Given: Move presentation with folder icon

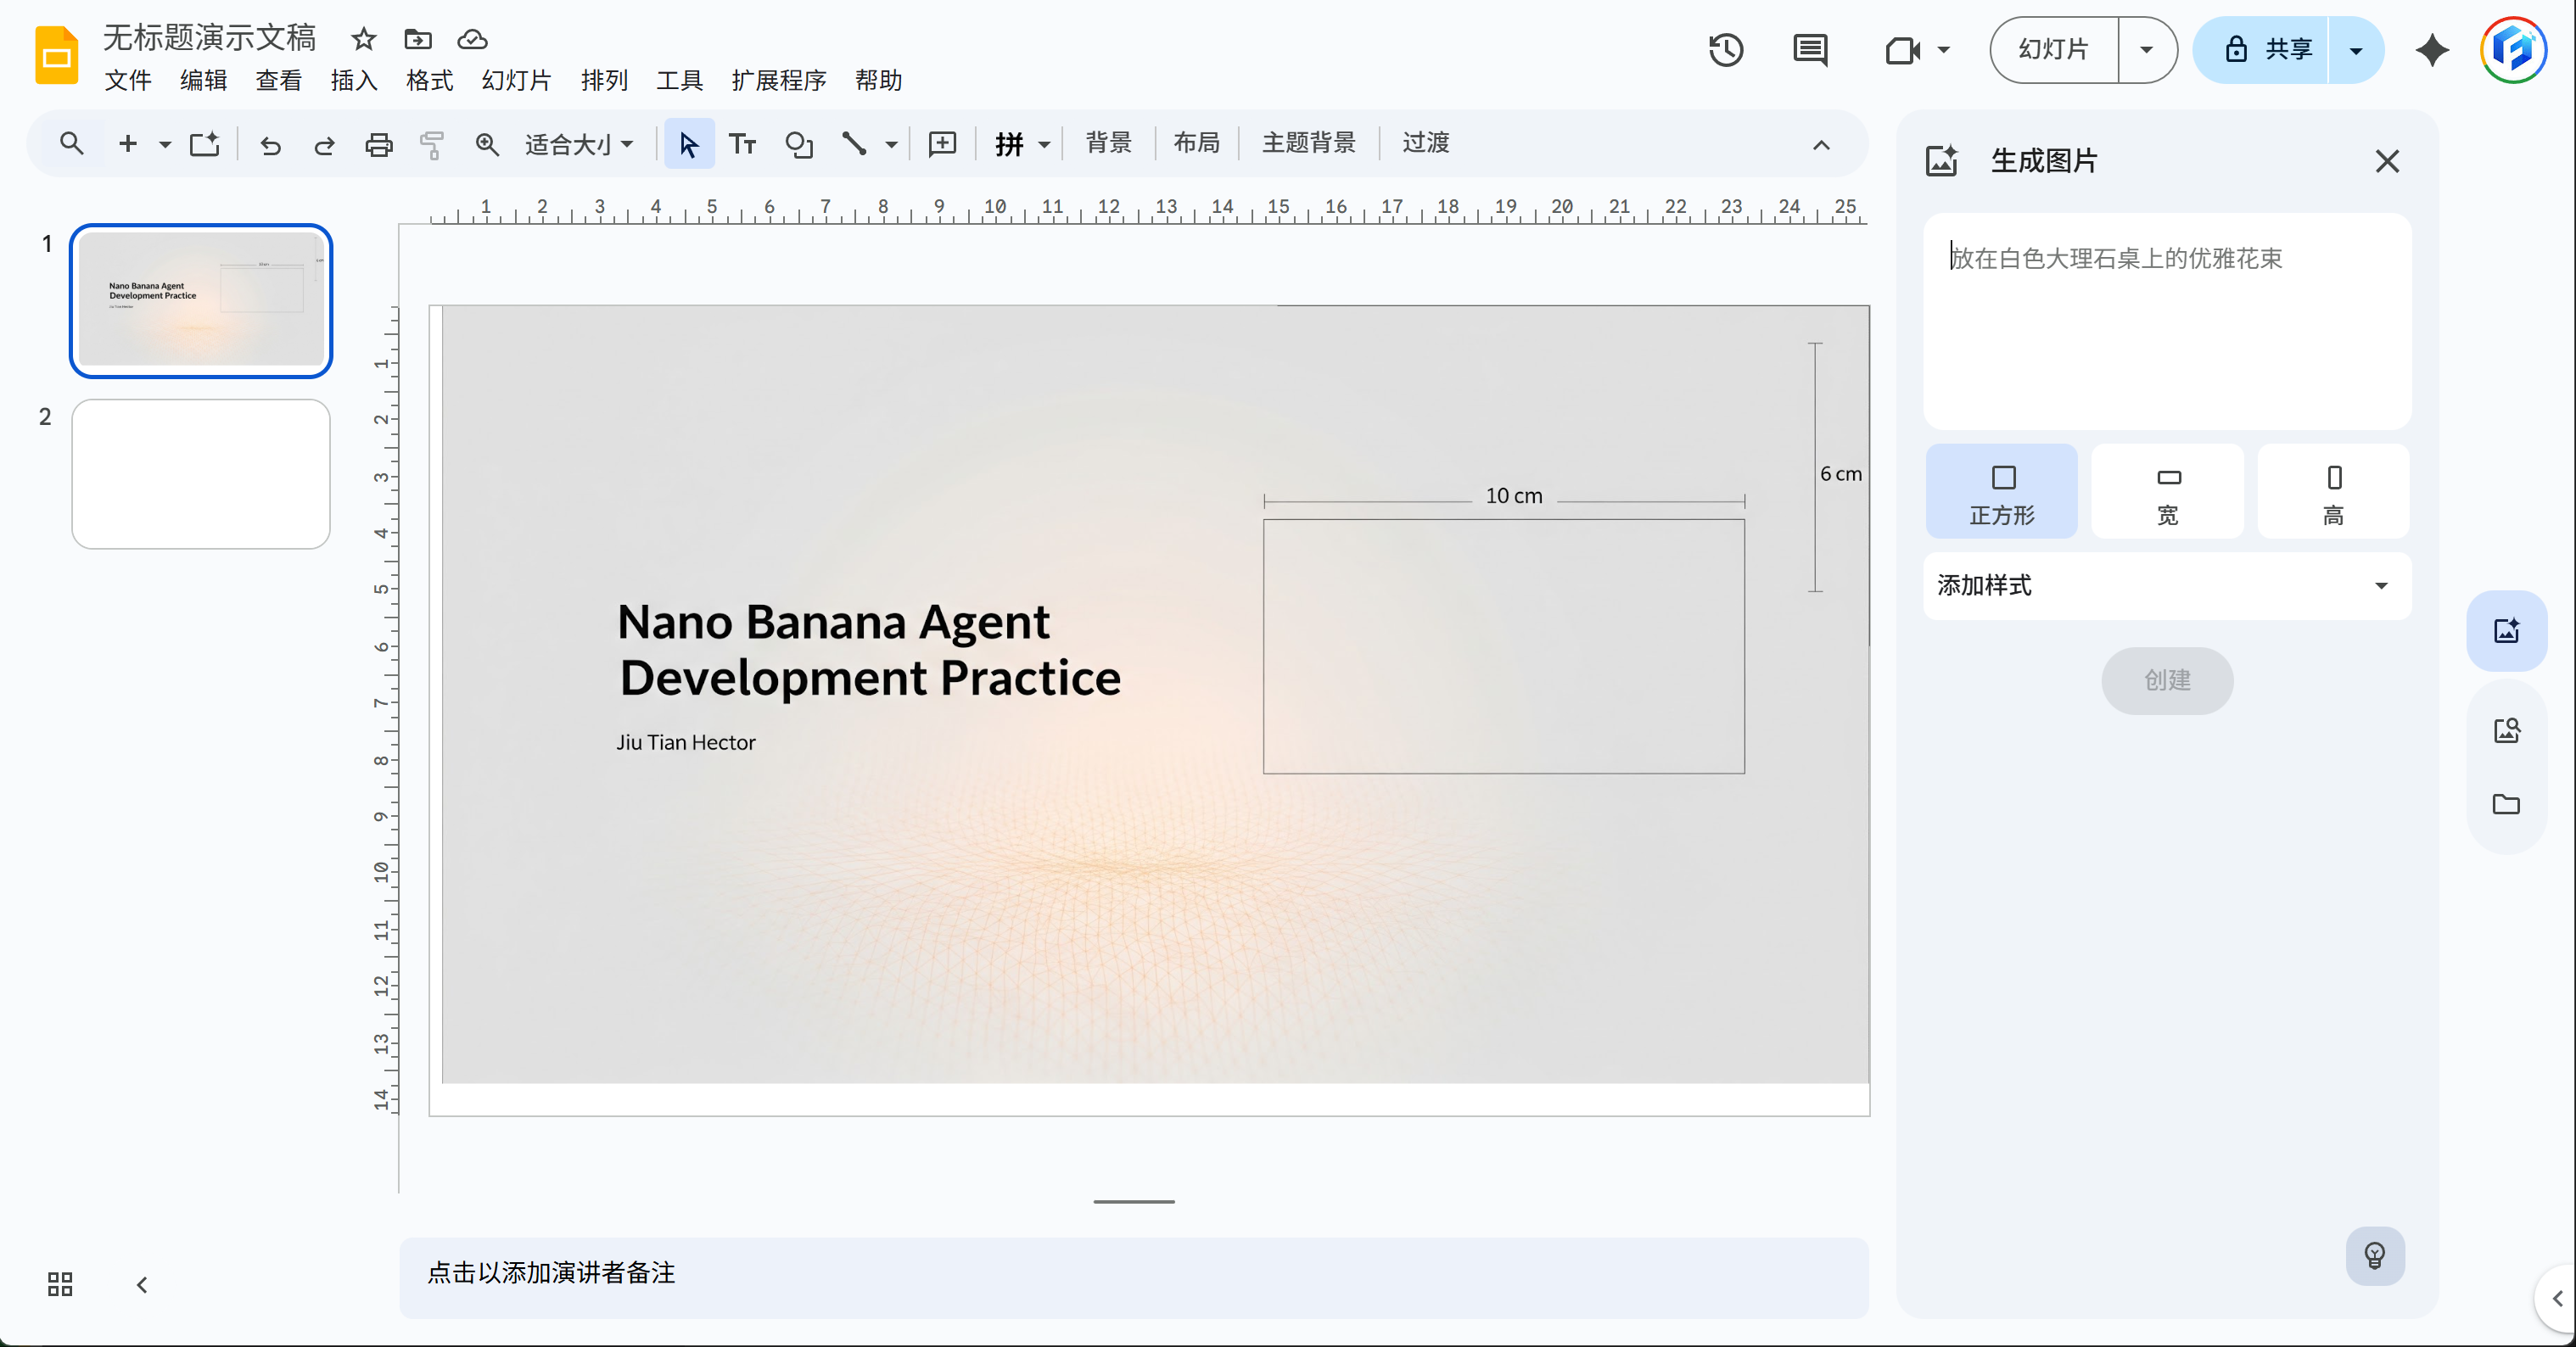Looking at the screenshot, I should (x=417, y=39).
